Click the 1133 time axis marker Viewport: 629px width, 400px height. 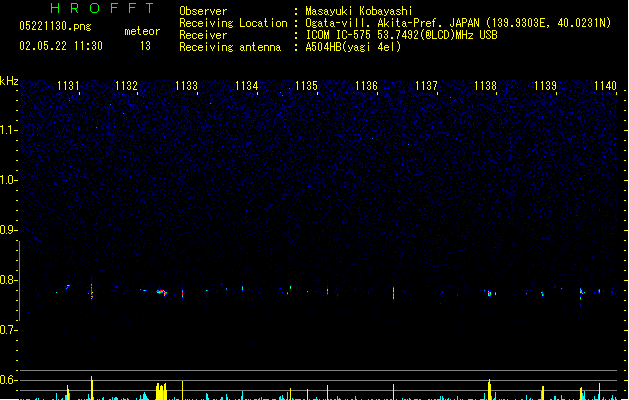187,86
